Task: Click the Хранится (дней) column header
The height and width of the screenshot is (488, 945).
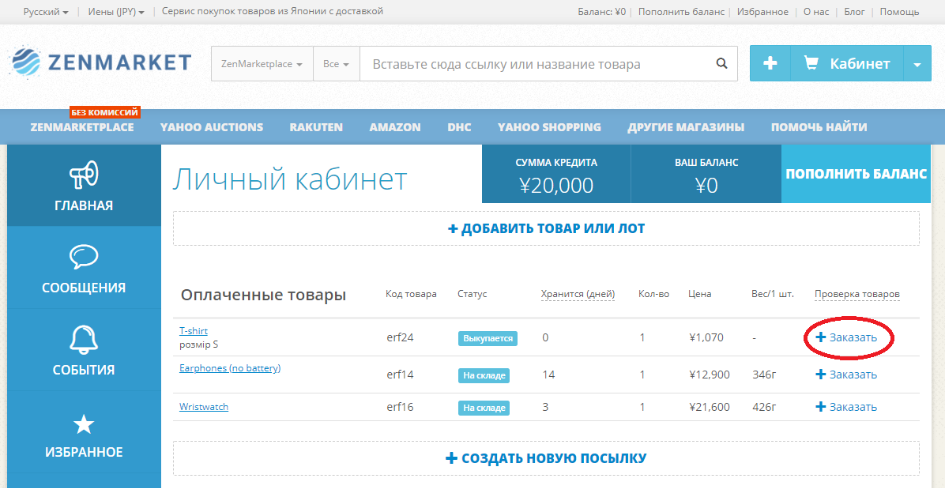Action: tap(578, 294)
